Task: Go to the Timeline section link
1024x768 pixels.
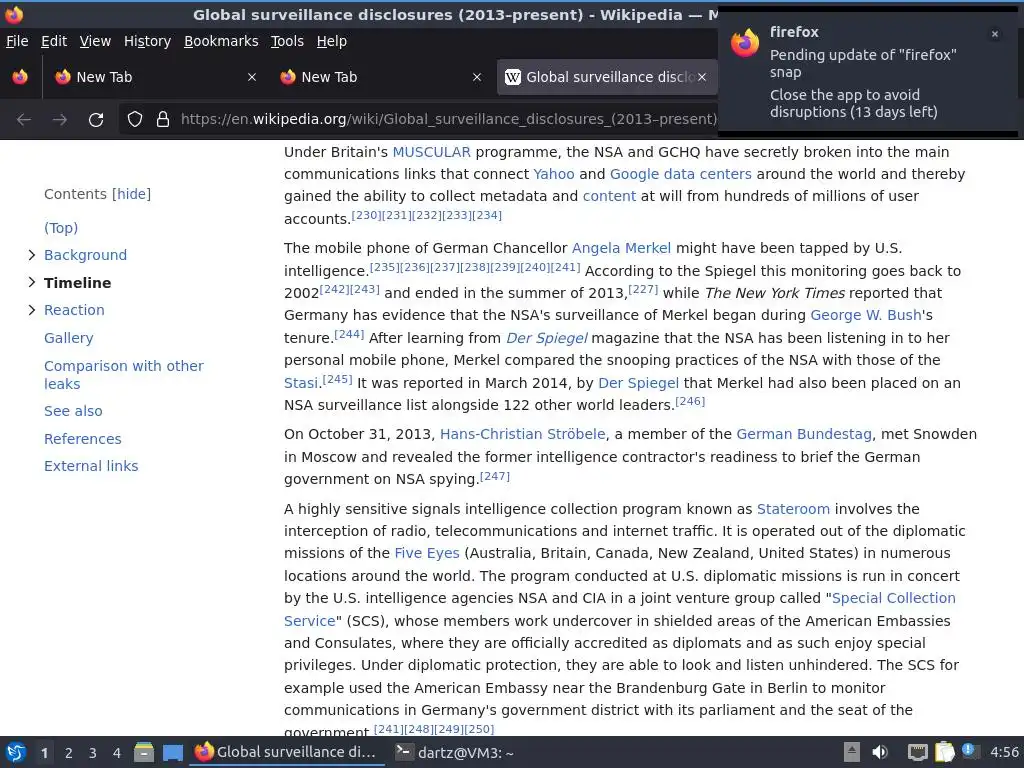Action: click(77, 283)
